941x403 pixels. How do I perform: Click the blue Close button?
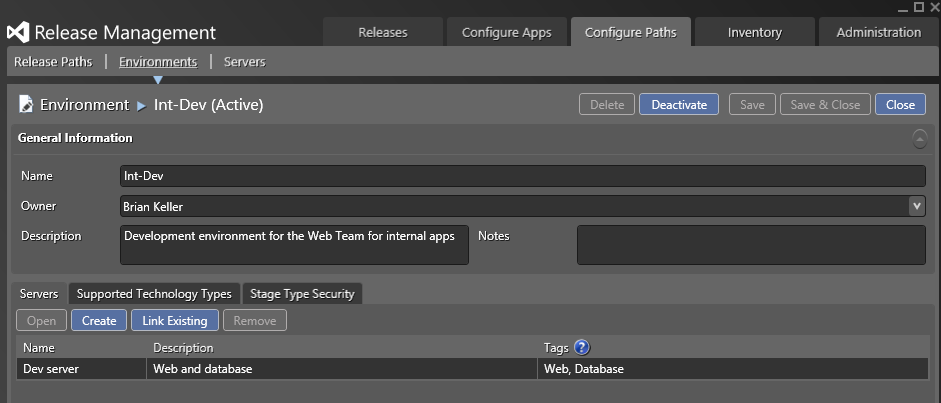[899, 105]
